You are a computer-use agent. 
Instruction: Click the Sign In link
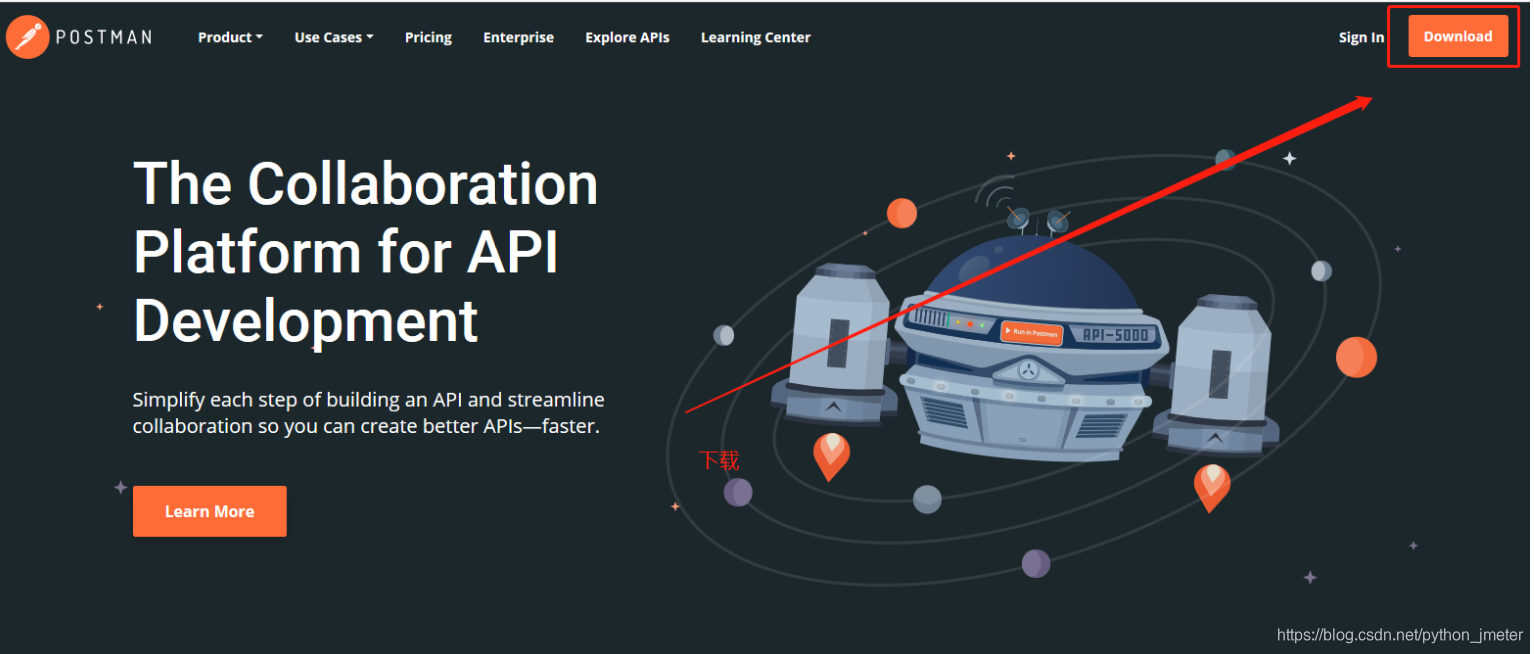tap(1361, 37)
